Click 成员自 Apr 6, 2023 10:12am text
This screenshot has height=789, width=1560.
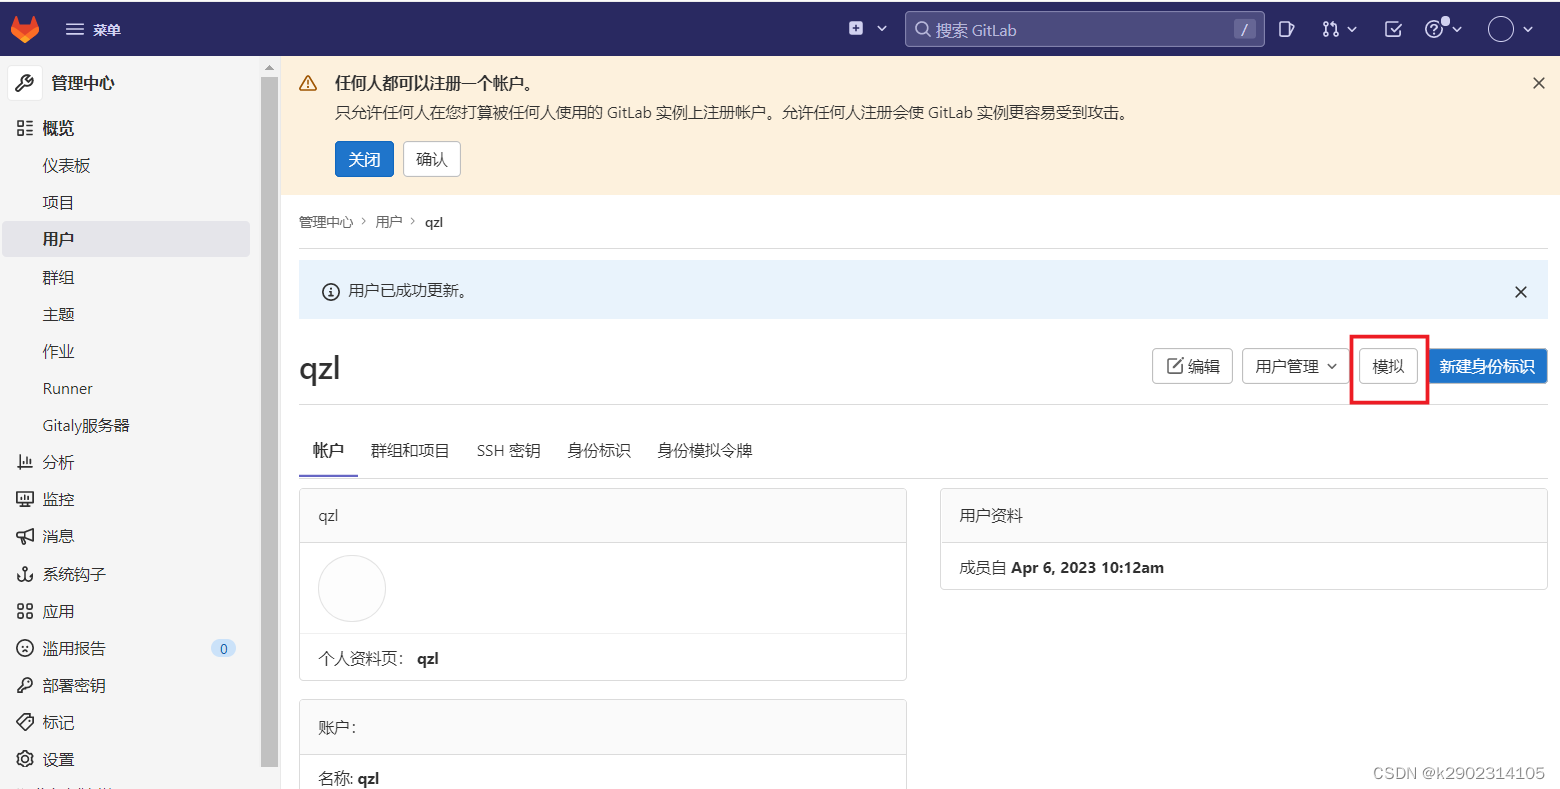point(1062,567)
